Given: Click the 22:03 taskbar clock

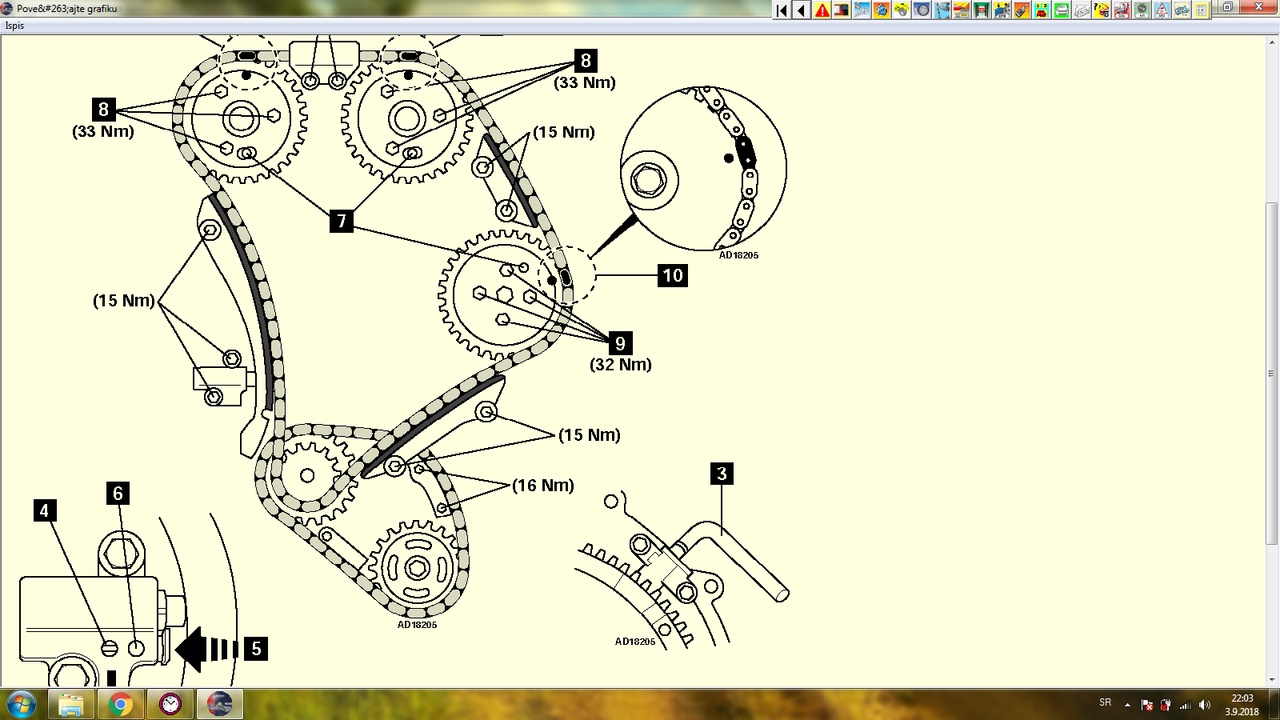Looking at the screenshot, I should [x=1242, y=704].
